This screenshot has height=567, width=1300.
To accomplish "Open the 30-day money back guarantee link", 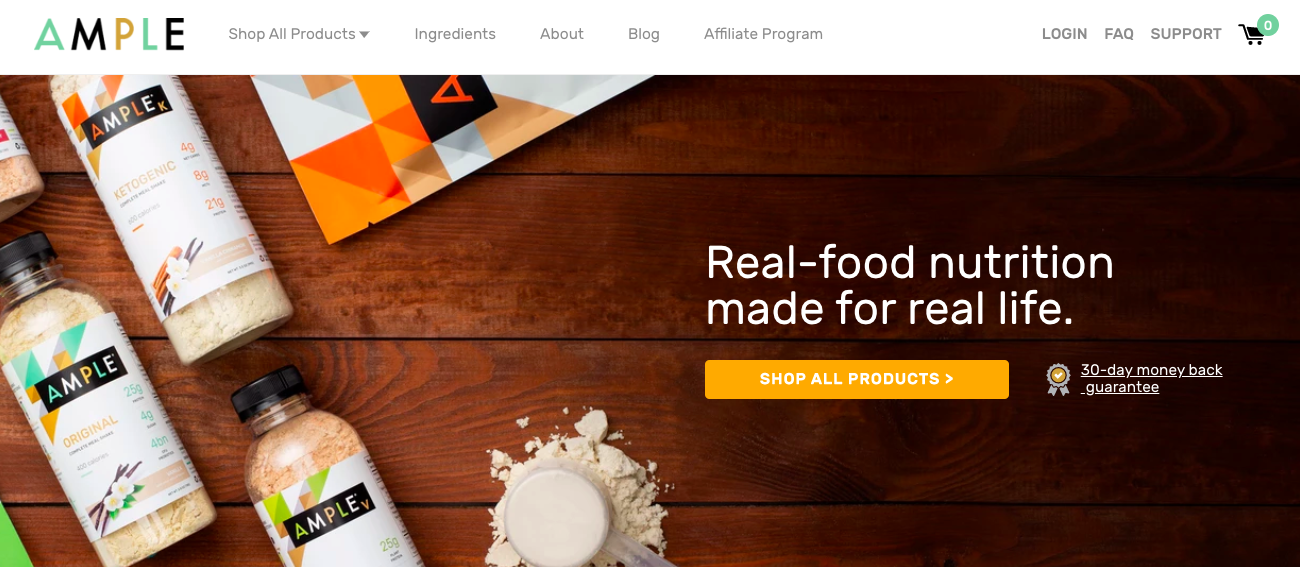I will pos(1152,378).
